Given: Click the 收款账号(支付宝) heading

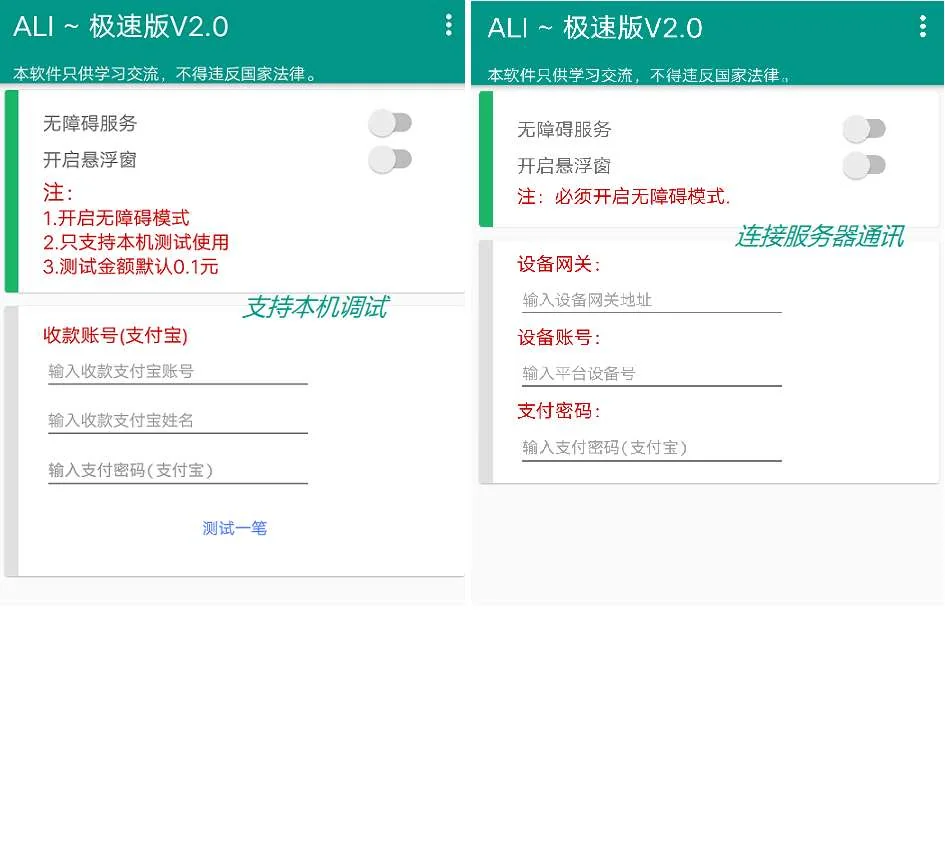Looking at the screenshot, I should click(x=115, y=335).
